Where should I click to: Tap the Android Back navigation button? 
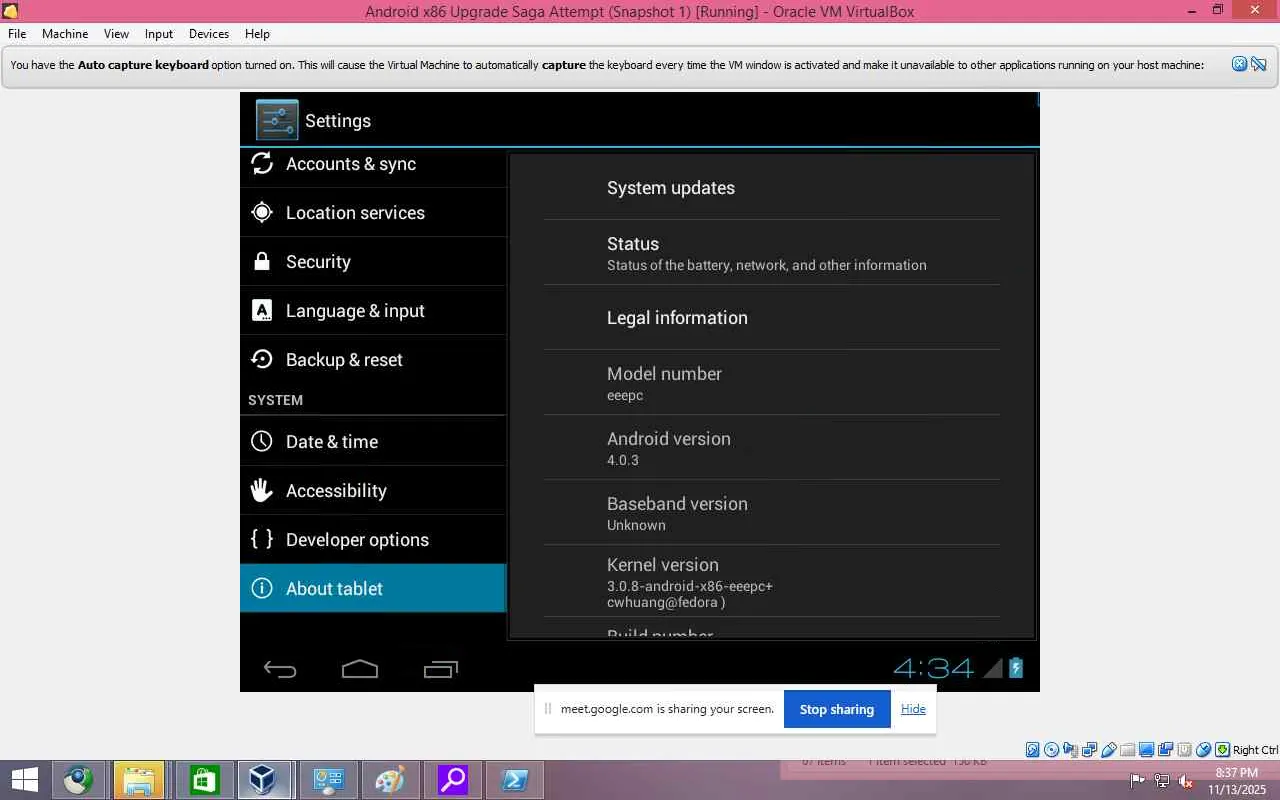click(x=280, y=669)
